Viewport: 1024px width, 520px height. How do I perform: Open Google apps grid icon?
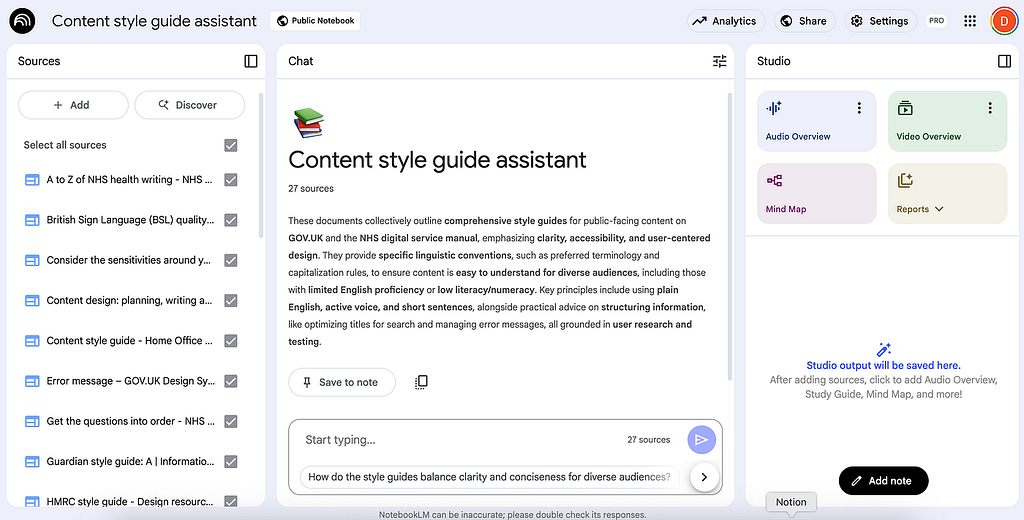pyautogui.click(x=970, y=21)
